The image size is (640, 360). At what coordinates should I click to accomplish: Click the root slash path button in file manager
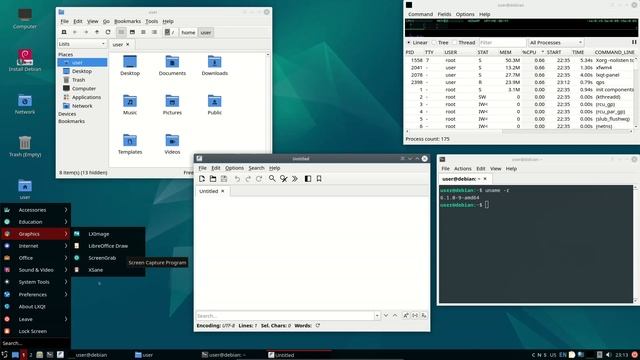[x=170, y=32]
